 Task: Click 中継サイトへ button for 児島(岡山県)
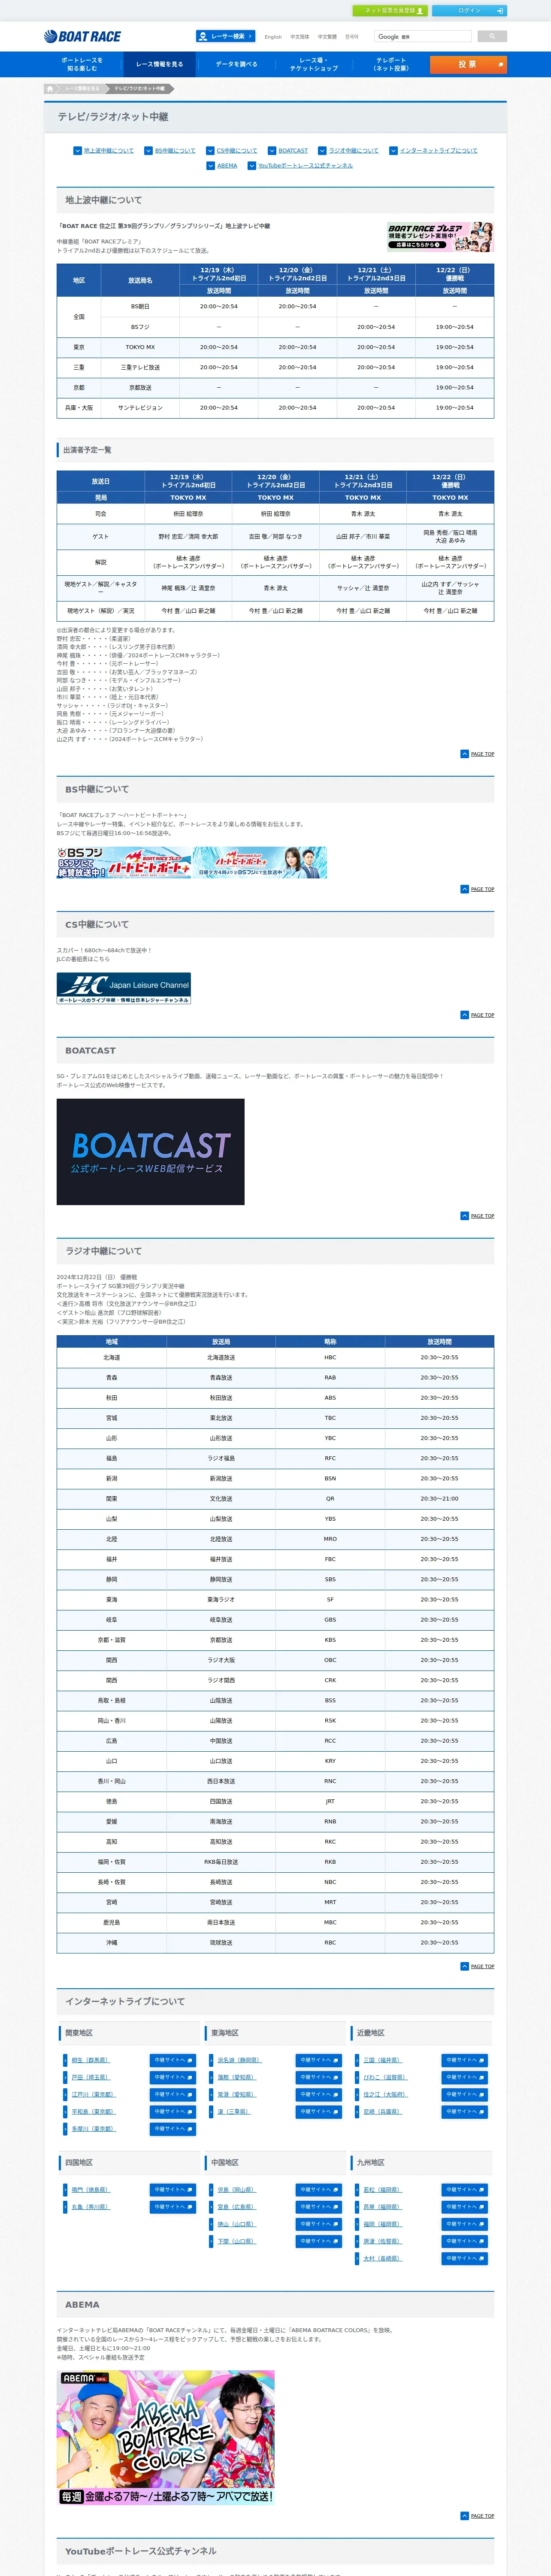tap(319, 2190)
